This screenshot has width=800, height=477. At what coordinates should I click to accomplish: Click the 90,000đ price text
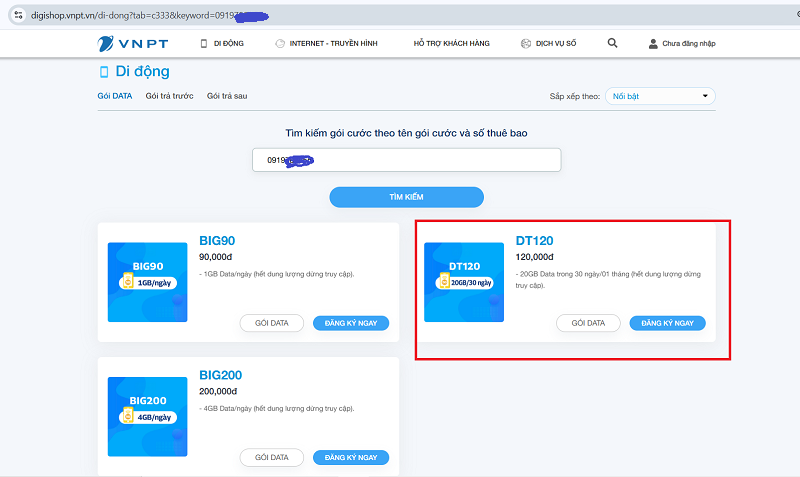coord(215,257)
